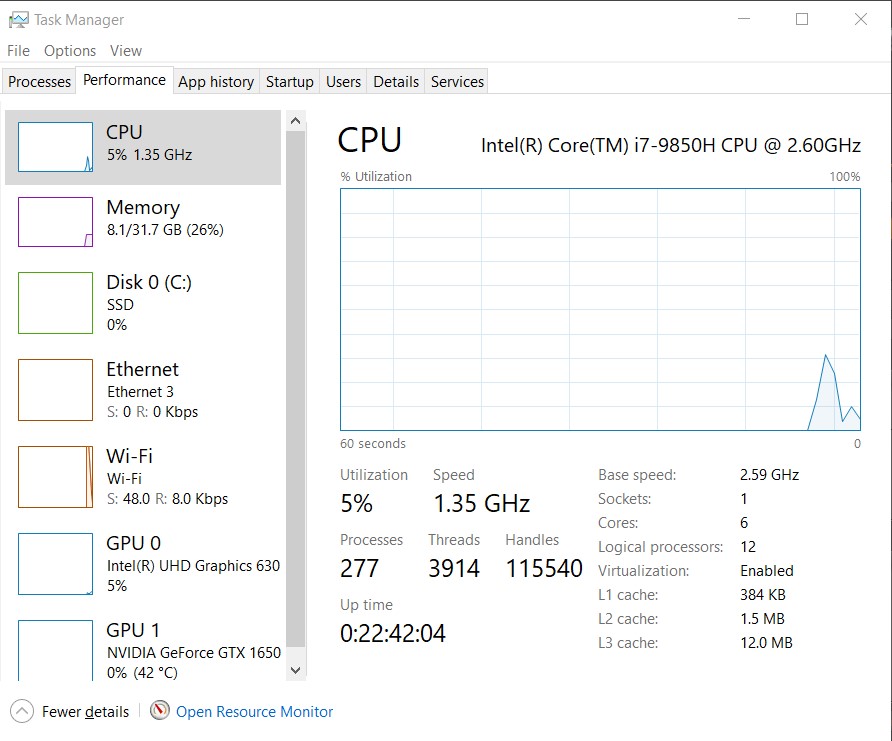The image size is (892, 741).
Task: Switch to the Processes tab
Action: pyautogui.click(x=40, y=82)
